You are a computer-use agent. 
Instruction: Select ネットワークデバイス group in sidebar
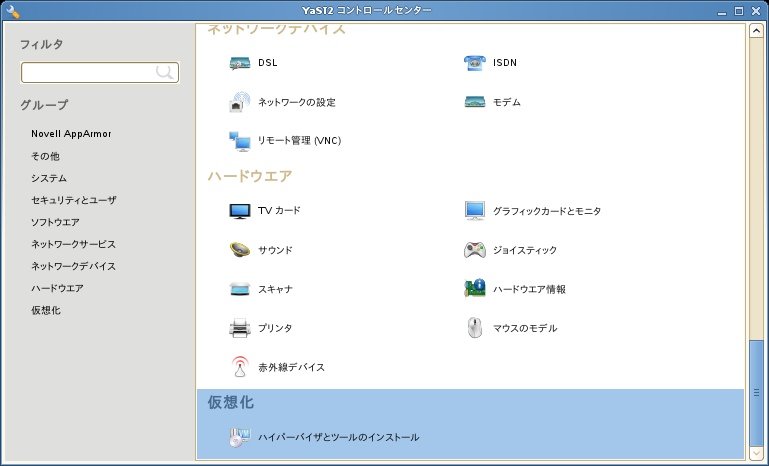pos(73,266)
